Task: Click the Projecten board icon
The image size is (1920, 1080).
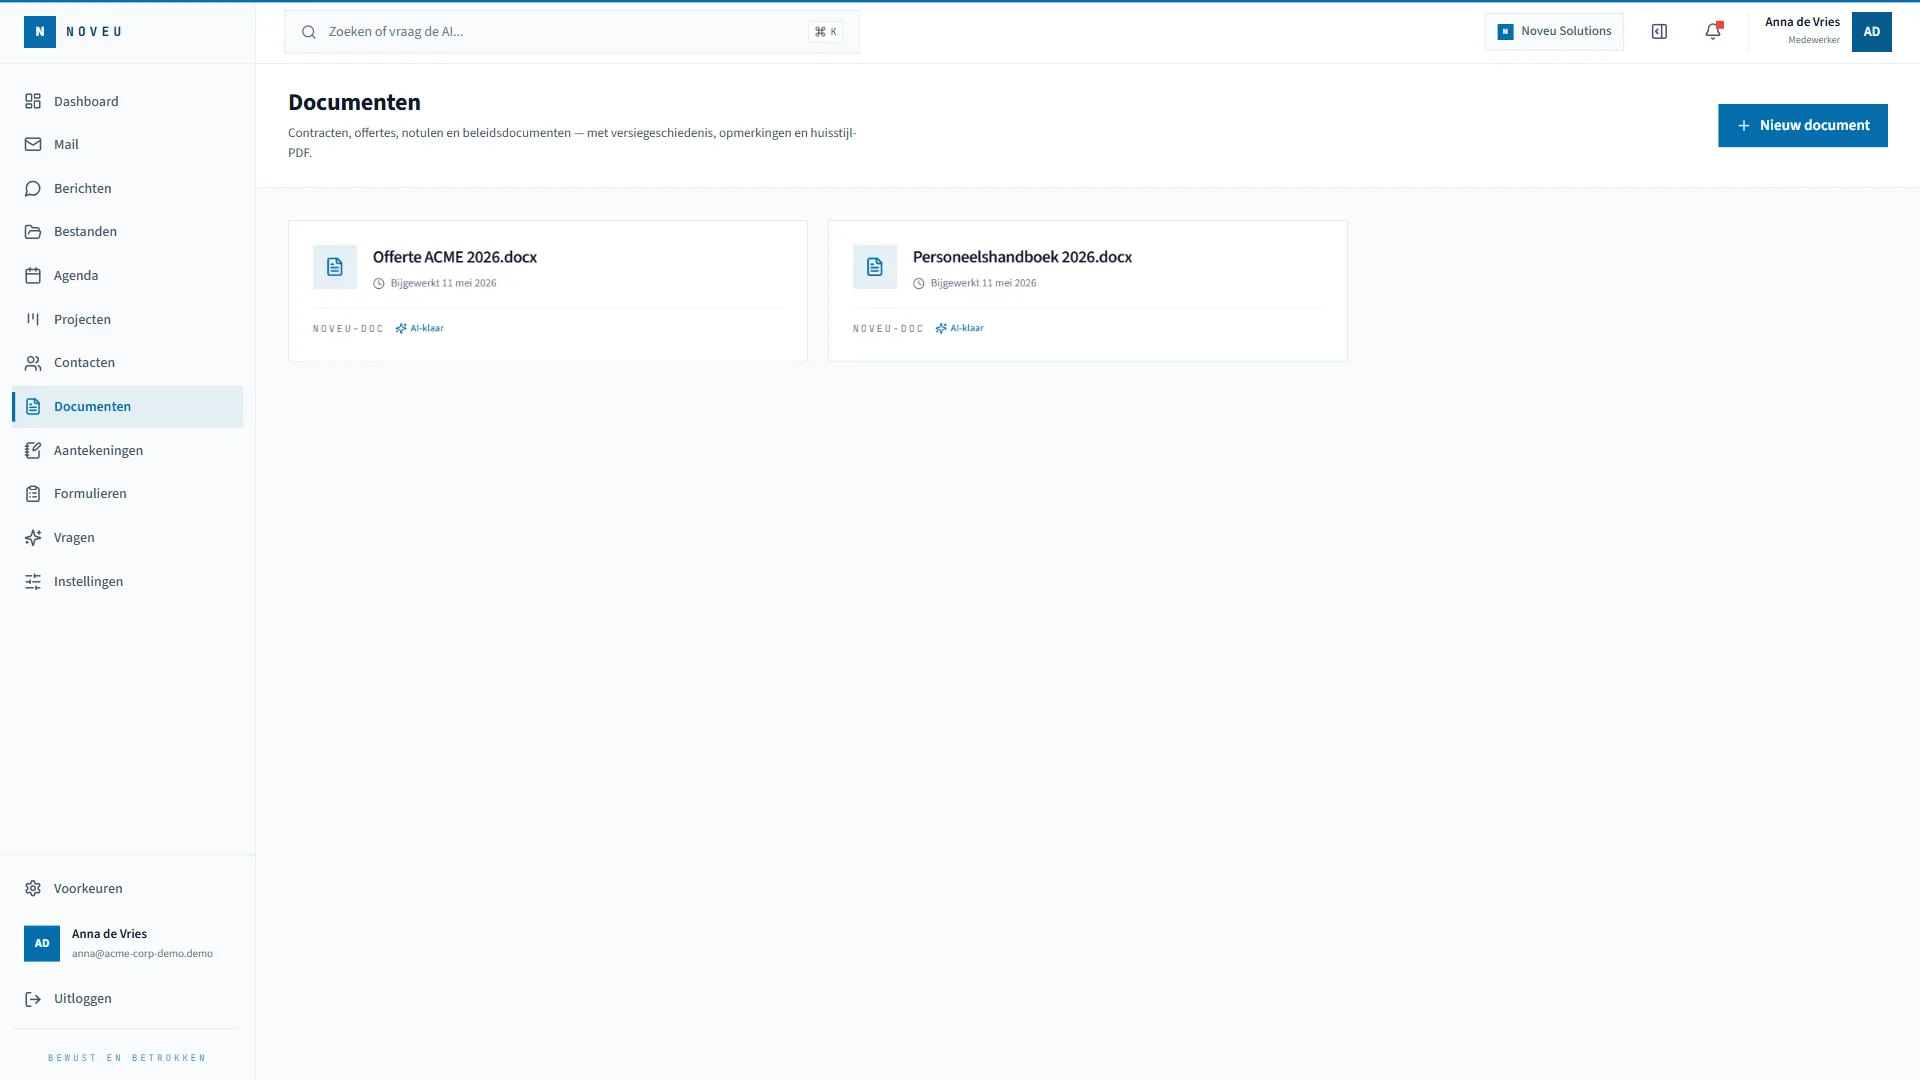Action: coord(33,319)
